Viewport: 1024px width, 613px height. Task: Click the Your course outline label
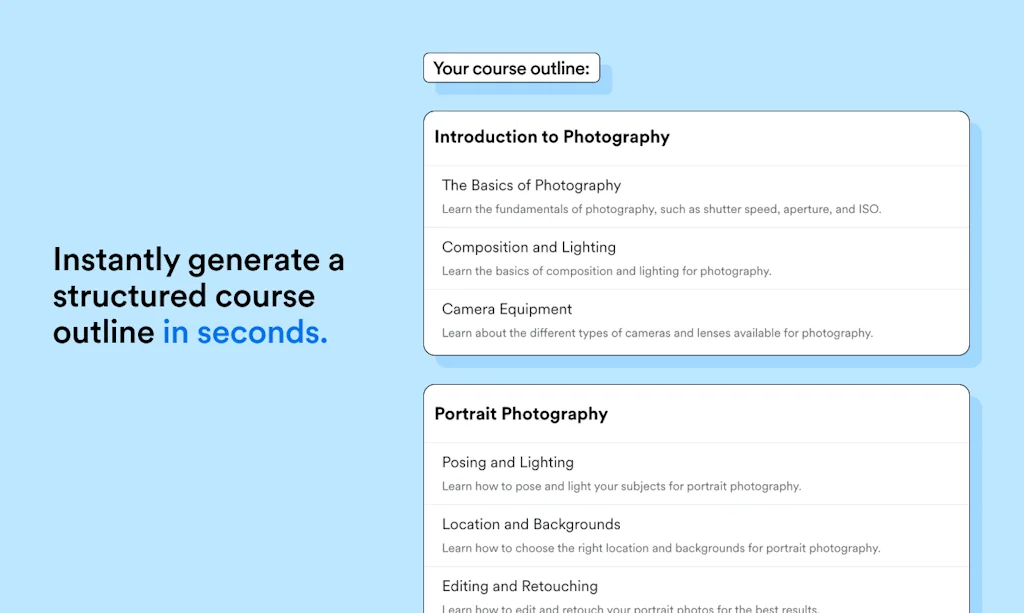pyautogui.click(x=511, y=68)
